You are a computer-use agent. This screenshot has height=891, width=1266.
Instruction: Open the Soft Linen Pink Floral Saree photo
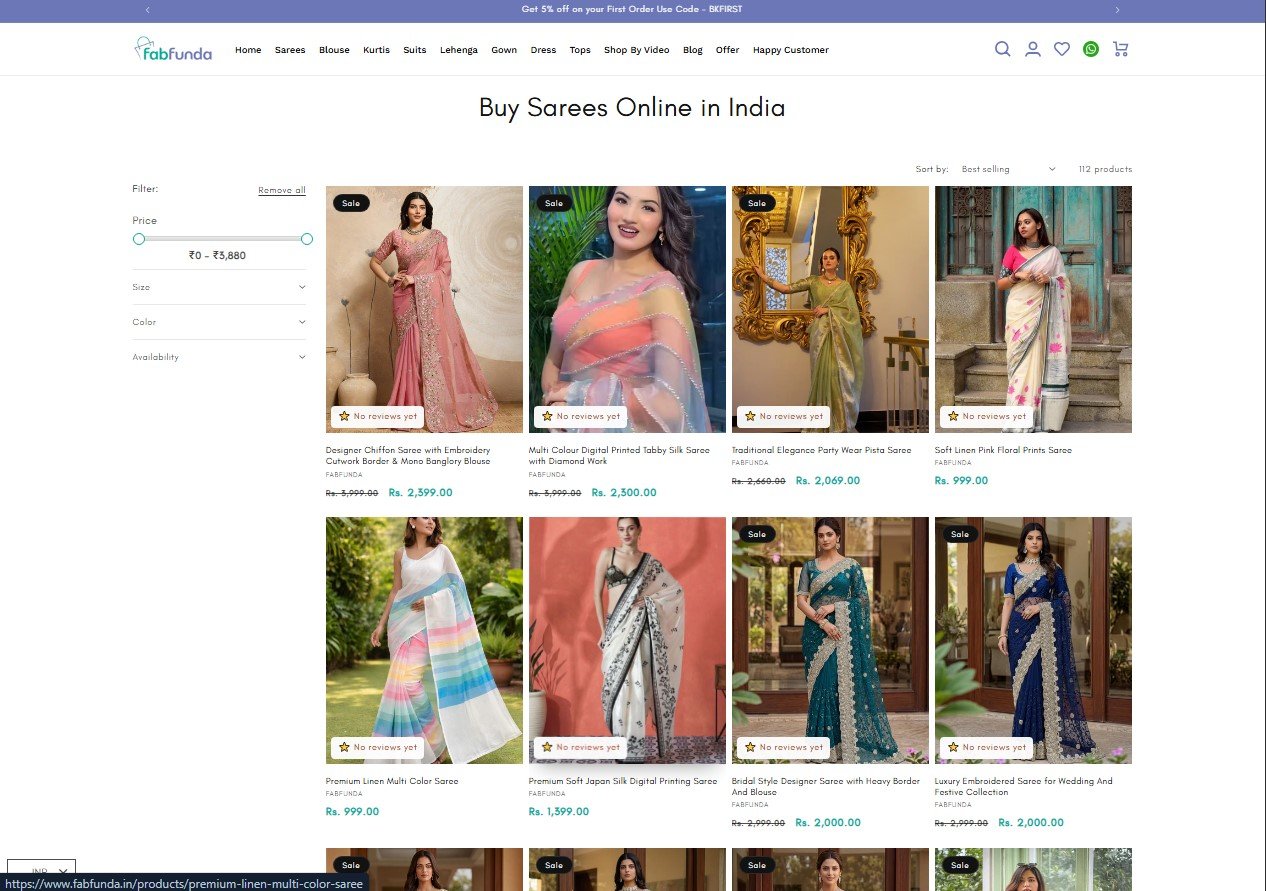click(x=1033, y=309)
